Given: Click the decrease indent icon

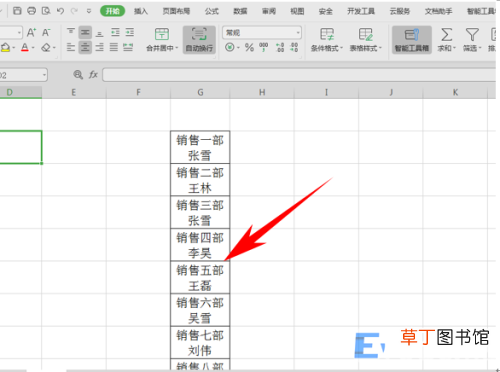Looking at the screenshot, I should tap(115, 32).
